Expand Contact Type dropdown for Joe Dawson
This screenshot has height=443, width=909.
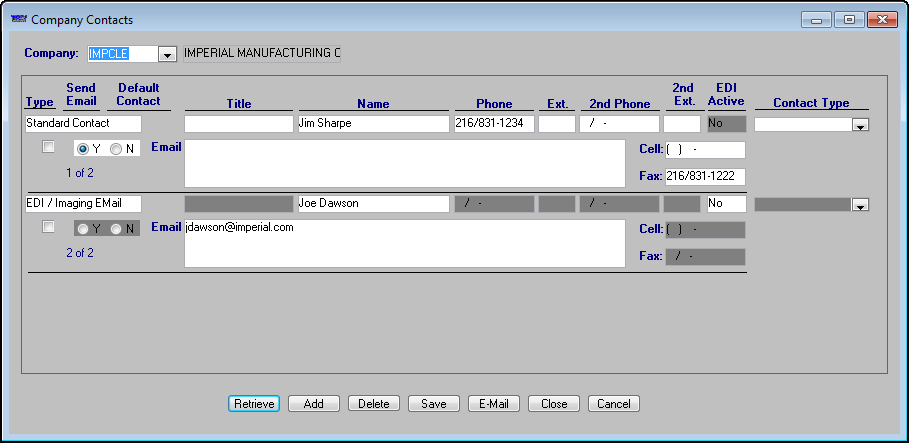tap(859, 205)
